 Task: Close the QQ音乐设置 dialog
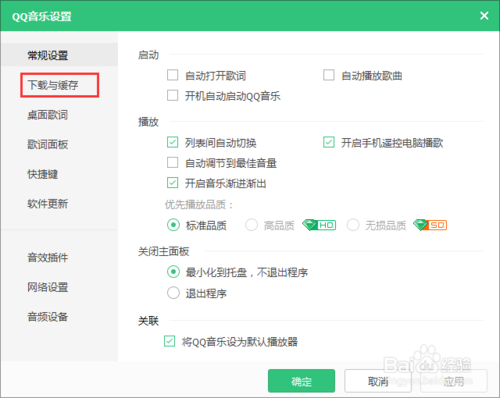(x=484, y=16)
